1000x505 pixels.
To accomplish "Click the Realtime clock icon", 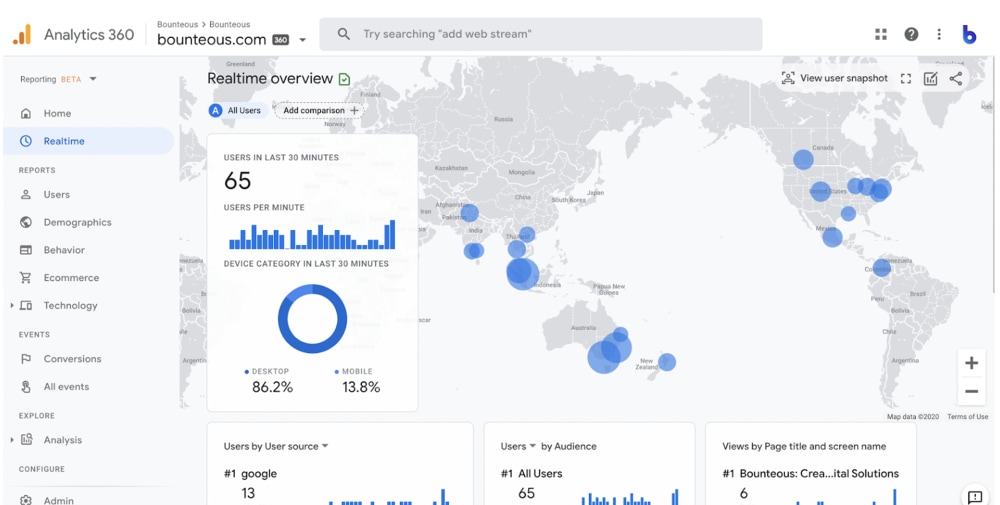I will (26, 141).
